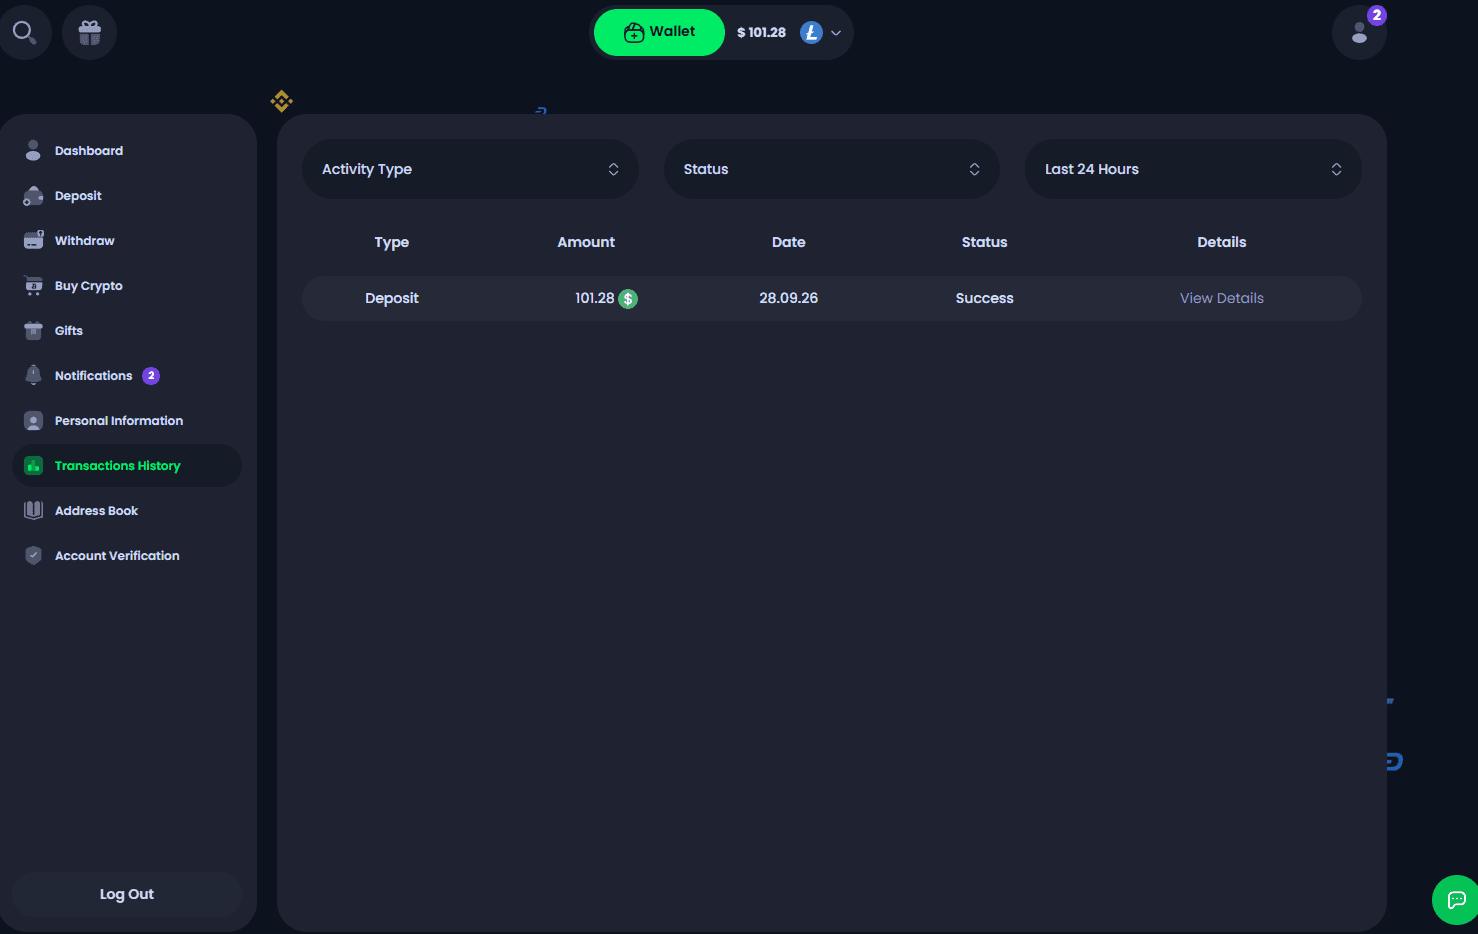Screen dimensions: 1478x934
Task: Click the $ 101.28 wallet balance
Action: [x=761, y=32]
